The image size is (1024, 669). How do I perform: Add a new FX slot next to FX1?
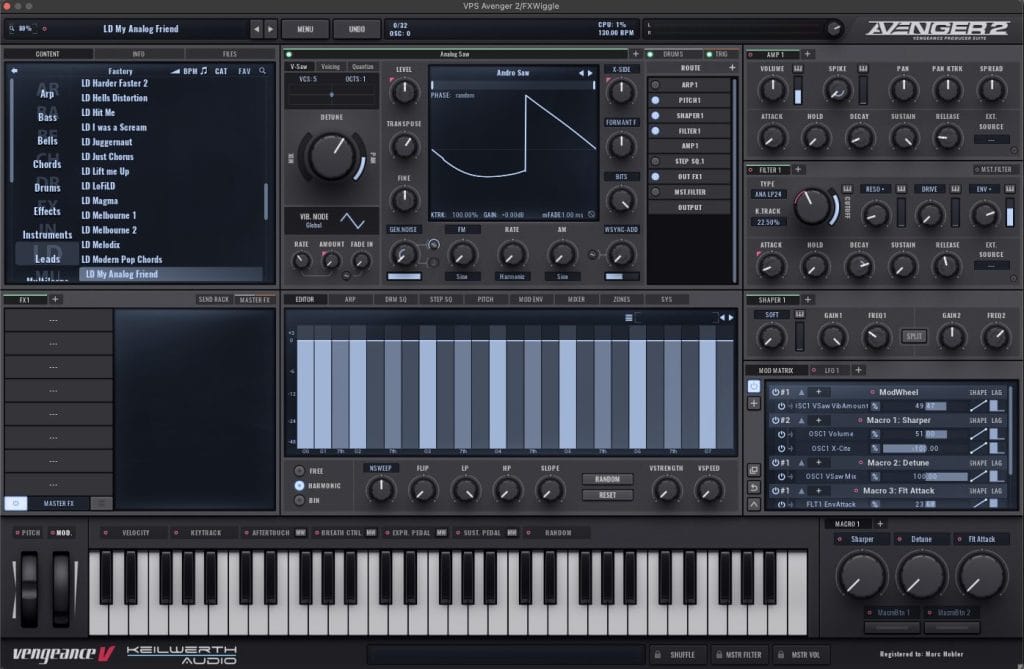point(56,299)
